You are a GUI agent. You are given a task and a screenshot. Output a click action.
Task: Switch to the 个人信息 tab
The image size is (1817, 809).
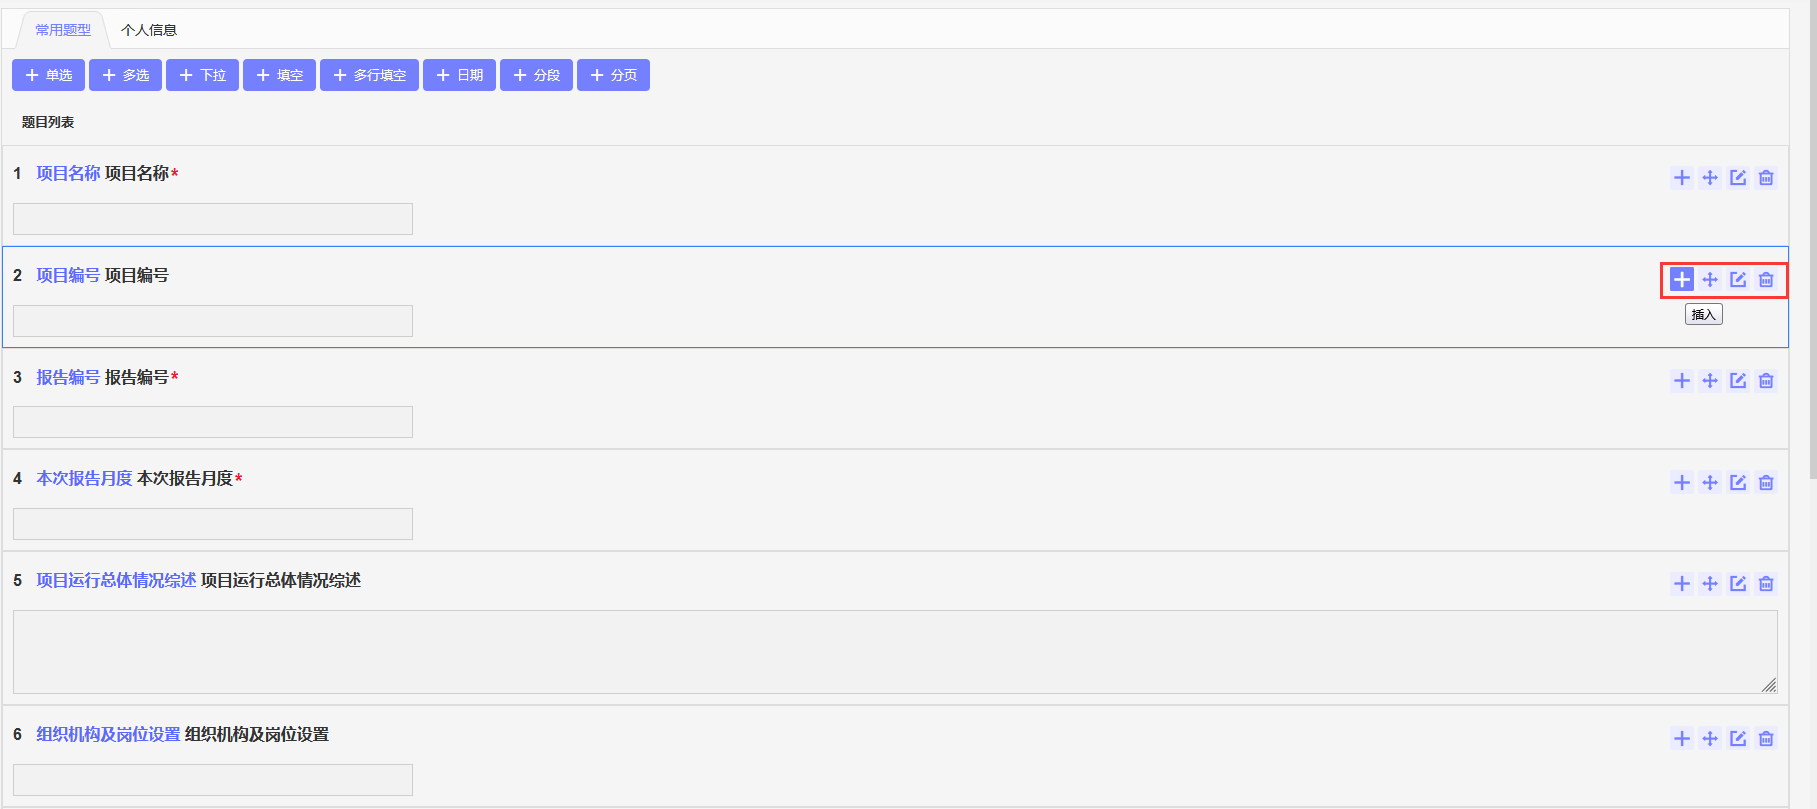click(149, 30)
